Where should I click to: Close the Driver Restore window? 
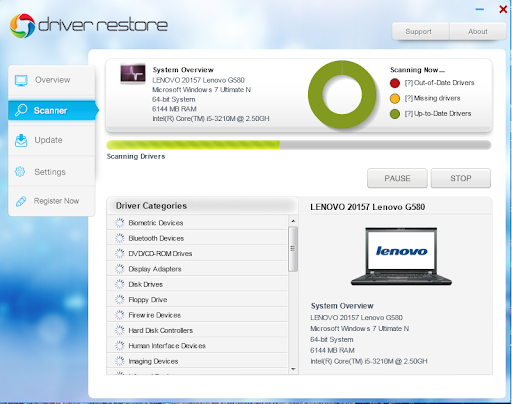point(503,9)
